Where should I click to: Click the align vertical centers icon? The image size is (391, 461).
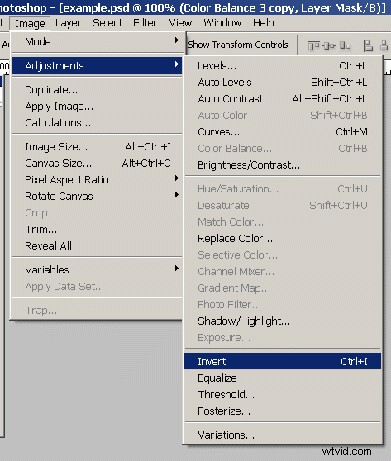pyautogui.click(x=329, y=45)
